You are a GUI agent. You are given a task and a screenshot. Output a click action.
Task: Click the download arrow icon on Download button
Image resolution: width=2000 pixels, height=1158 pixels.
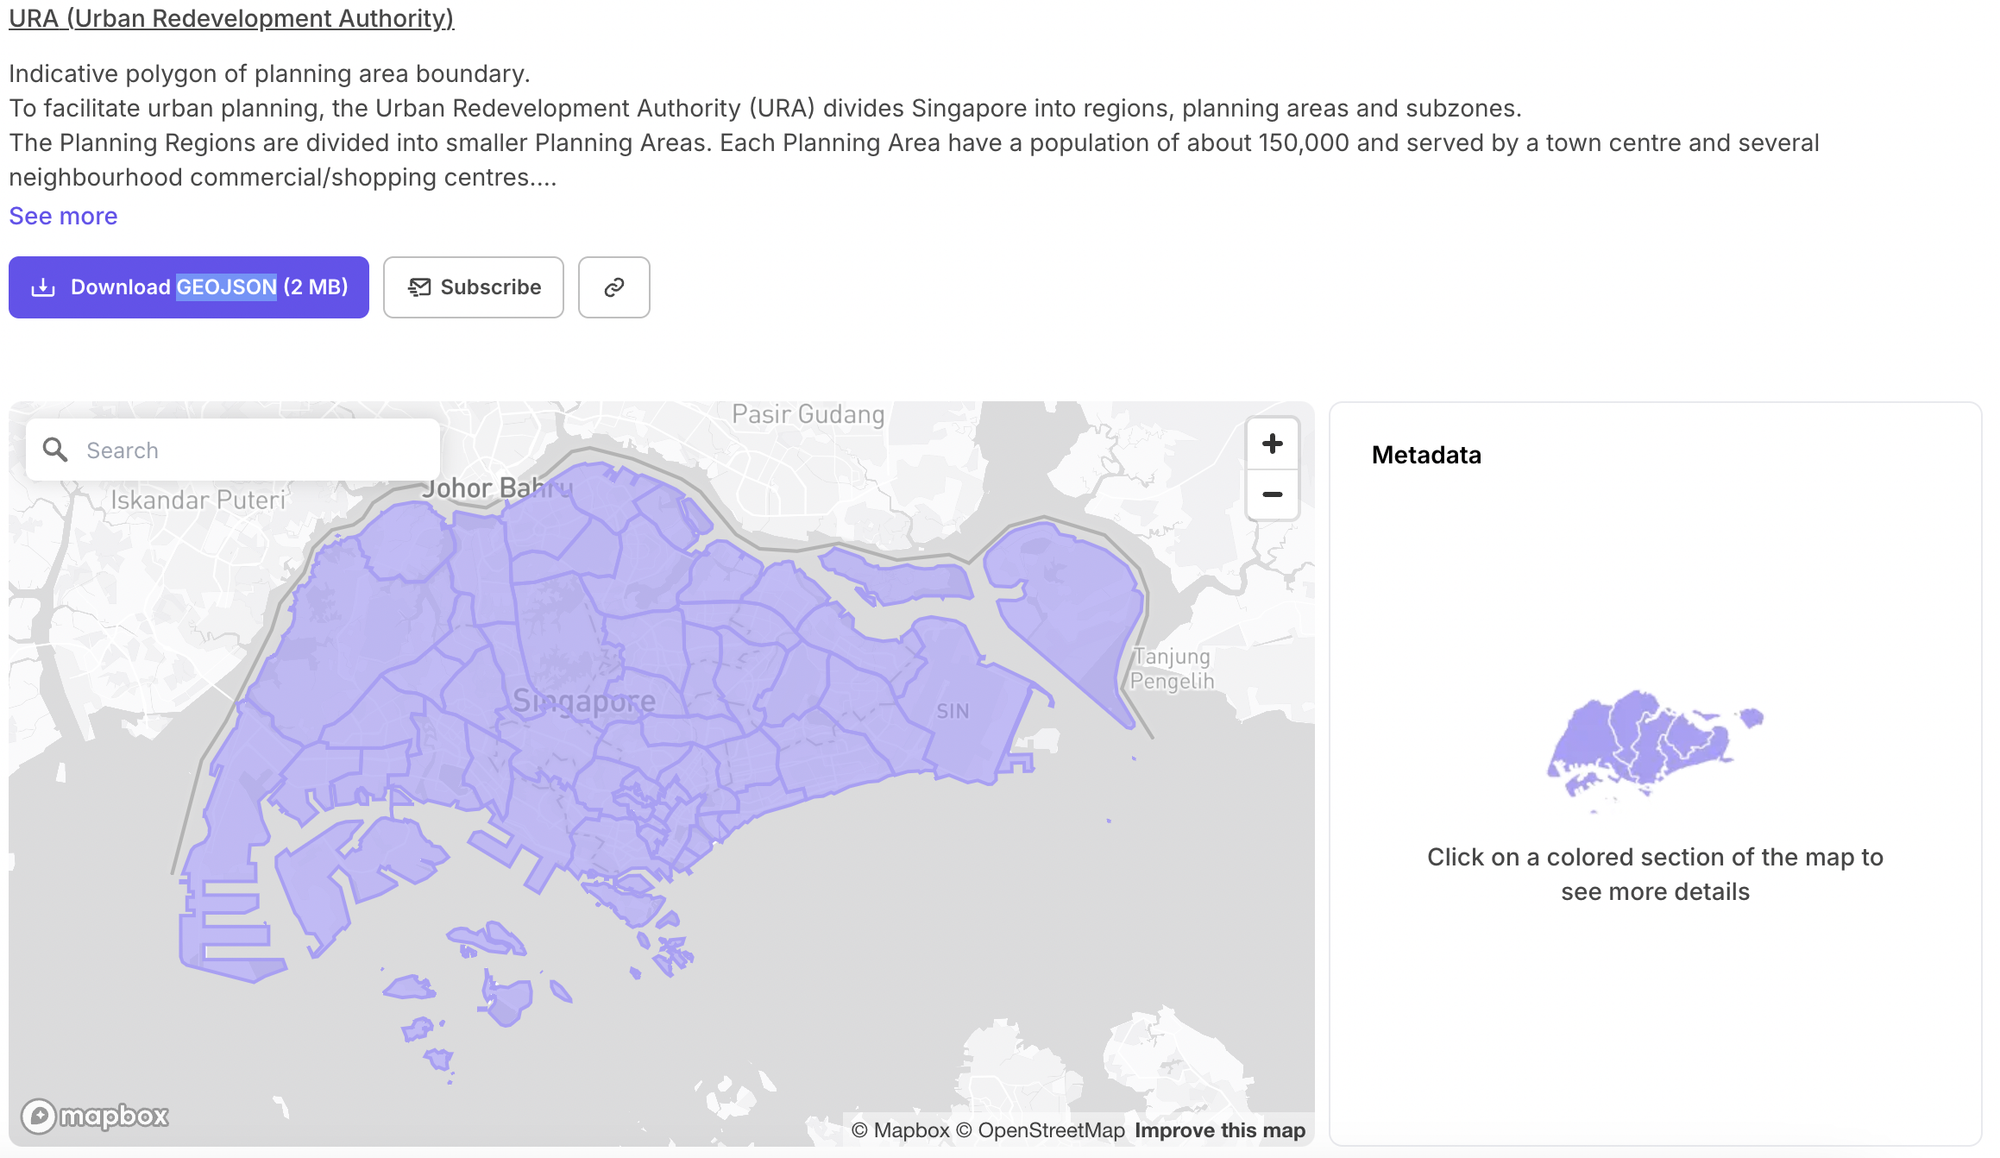43,287
